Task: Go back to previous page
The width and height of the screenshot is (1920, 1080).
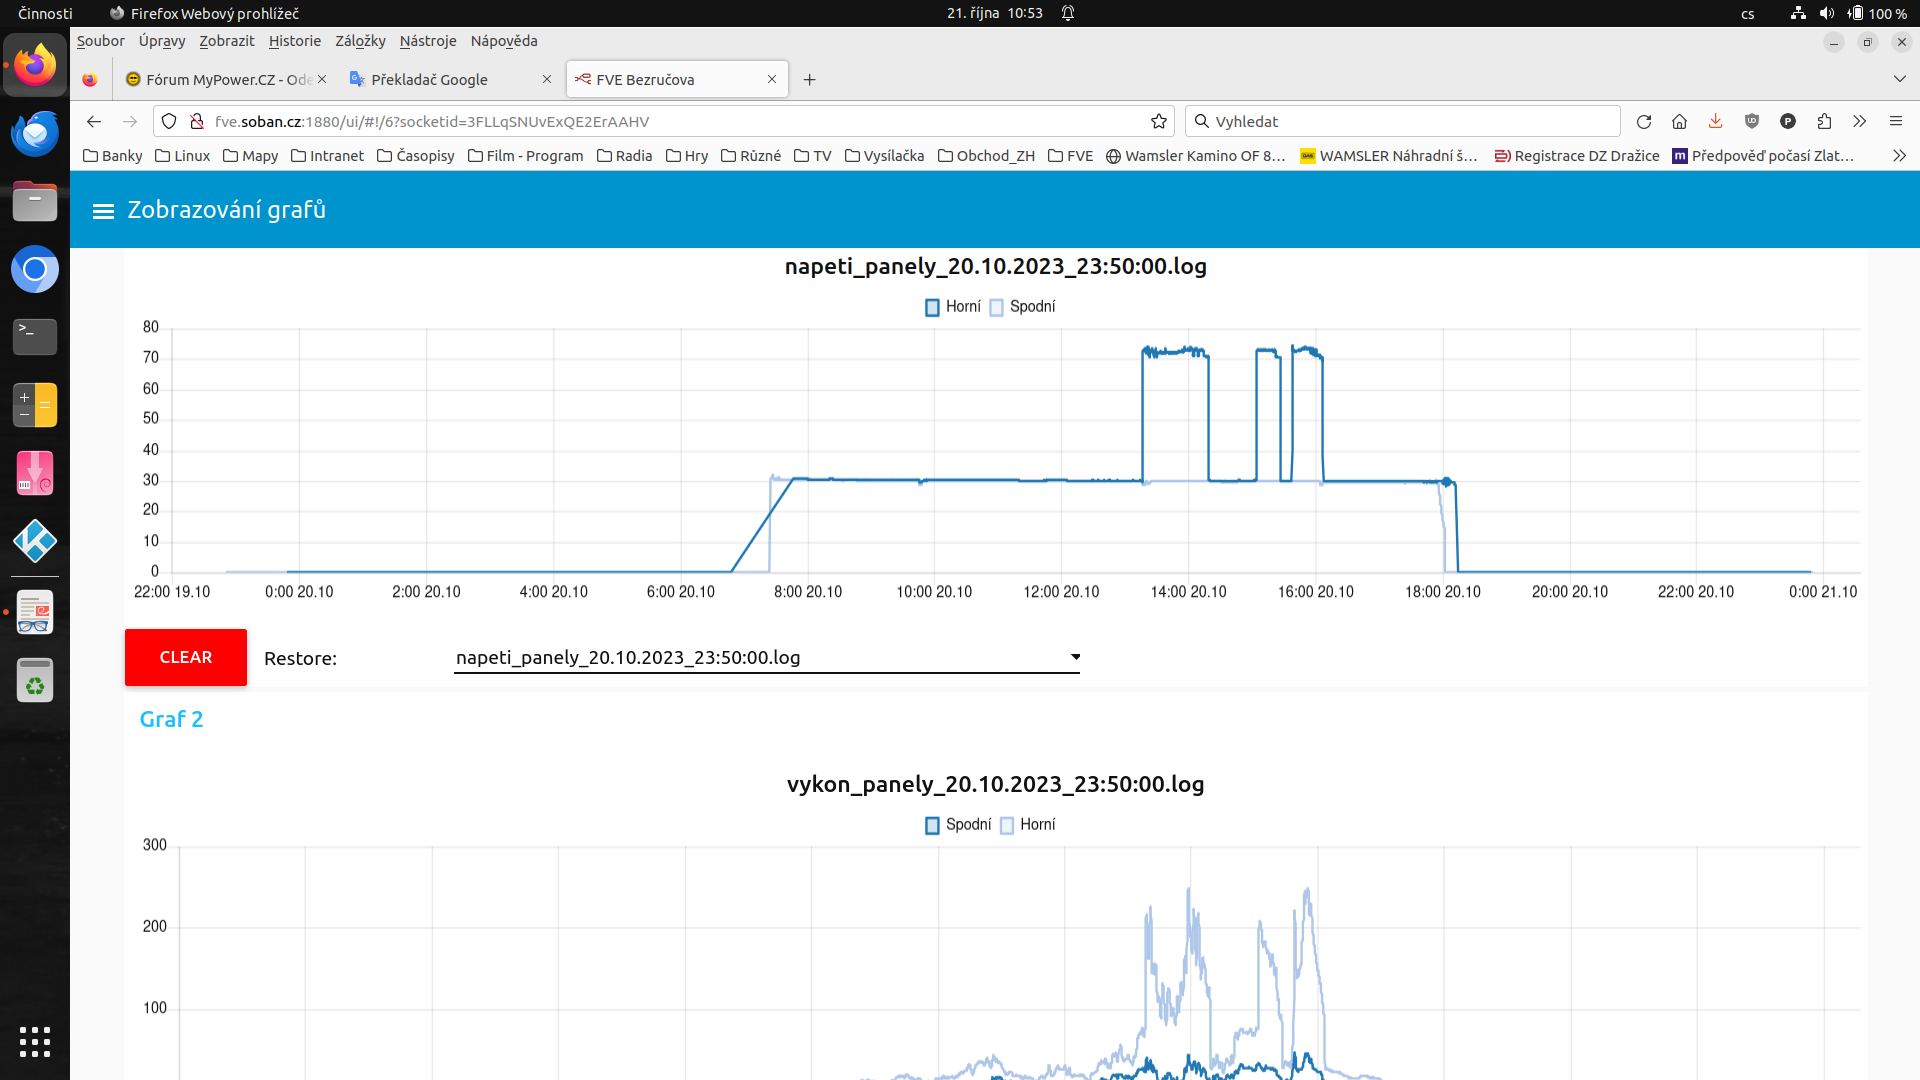Action: pyautogui.click(x=94, y=121)
